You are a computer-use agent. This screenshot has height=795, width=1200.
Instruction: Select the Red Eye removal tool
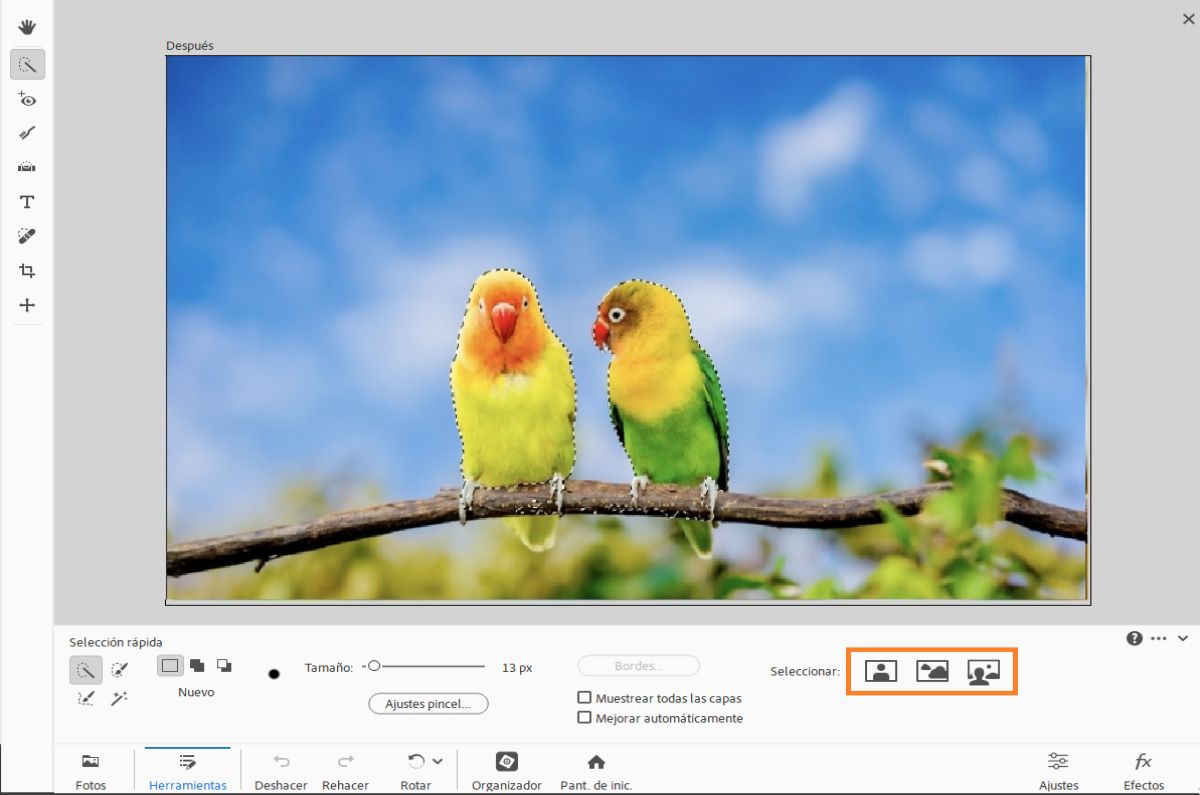coord(27,99)
